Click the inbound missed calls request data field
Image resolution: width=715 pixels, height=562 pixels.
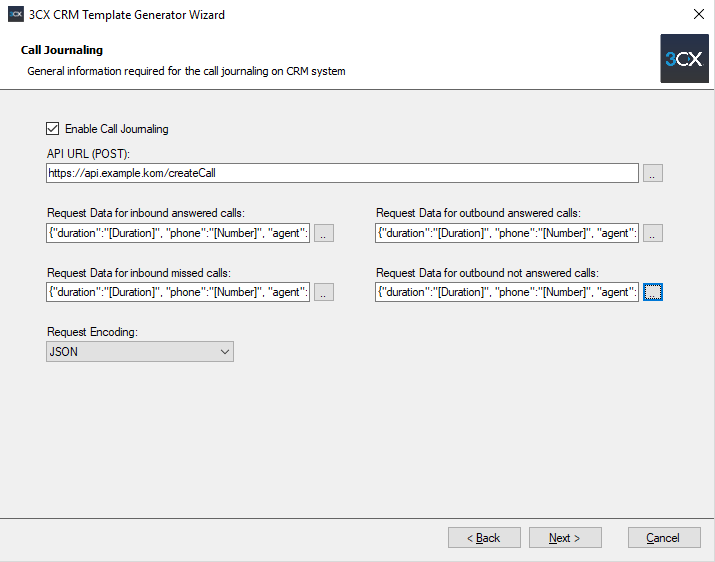(x=178, y=292)
